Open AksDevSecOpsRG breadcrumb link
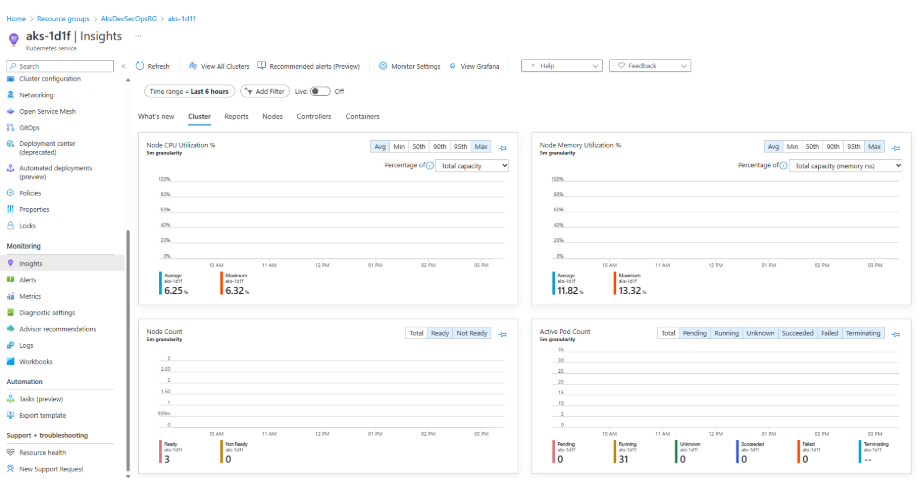The image size is (922, 486). point(129,19)
